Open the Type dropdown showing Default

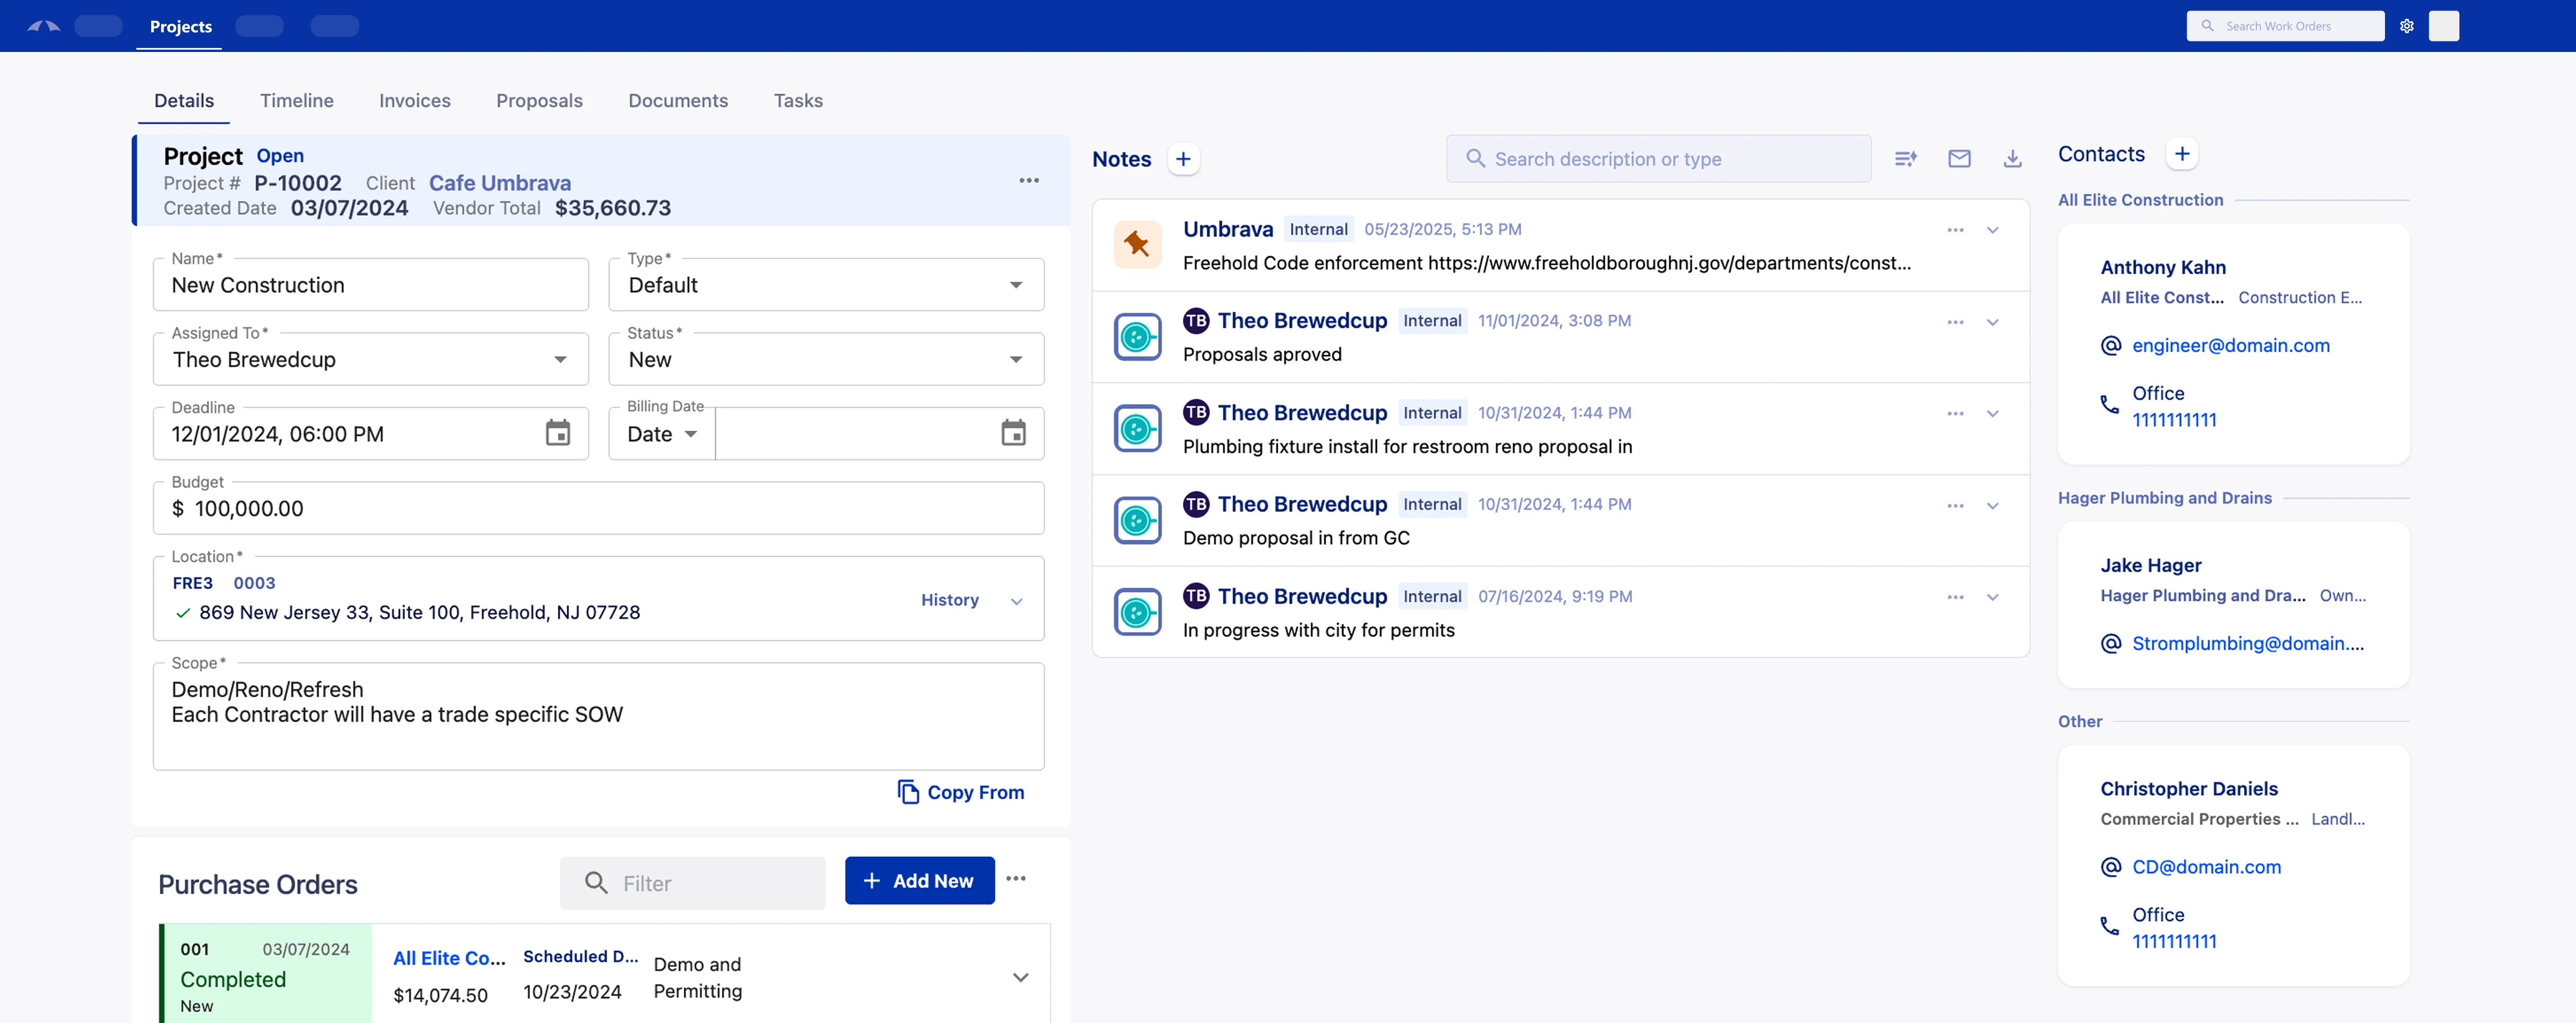(x=826, y=285)
